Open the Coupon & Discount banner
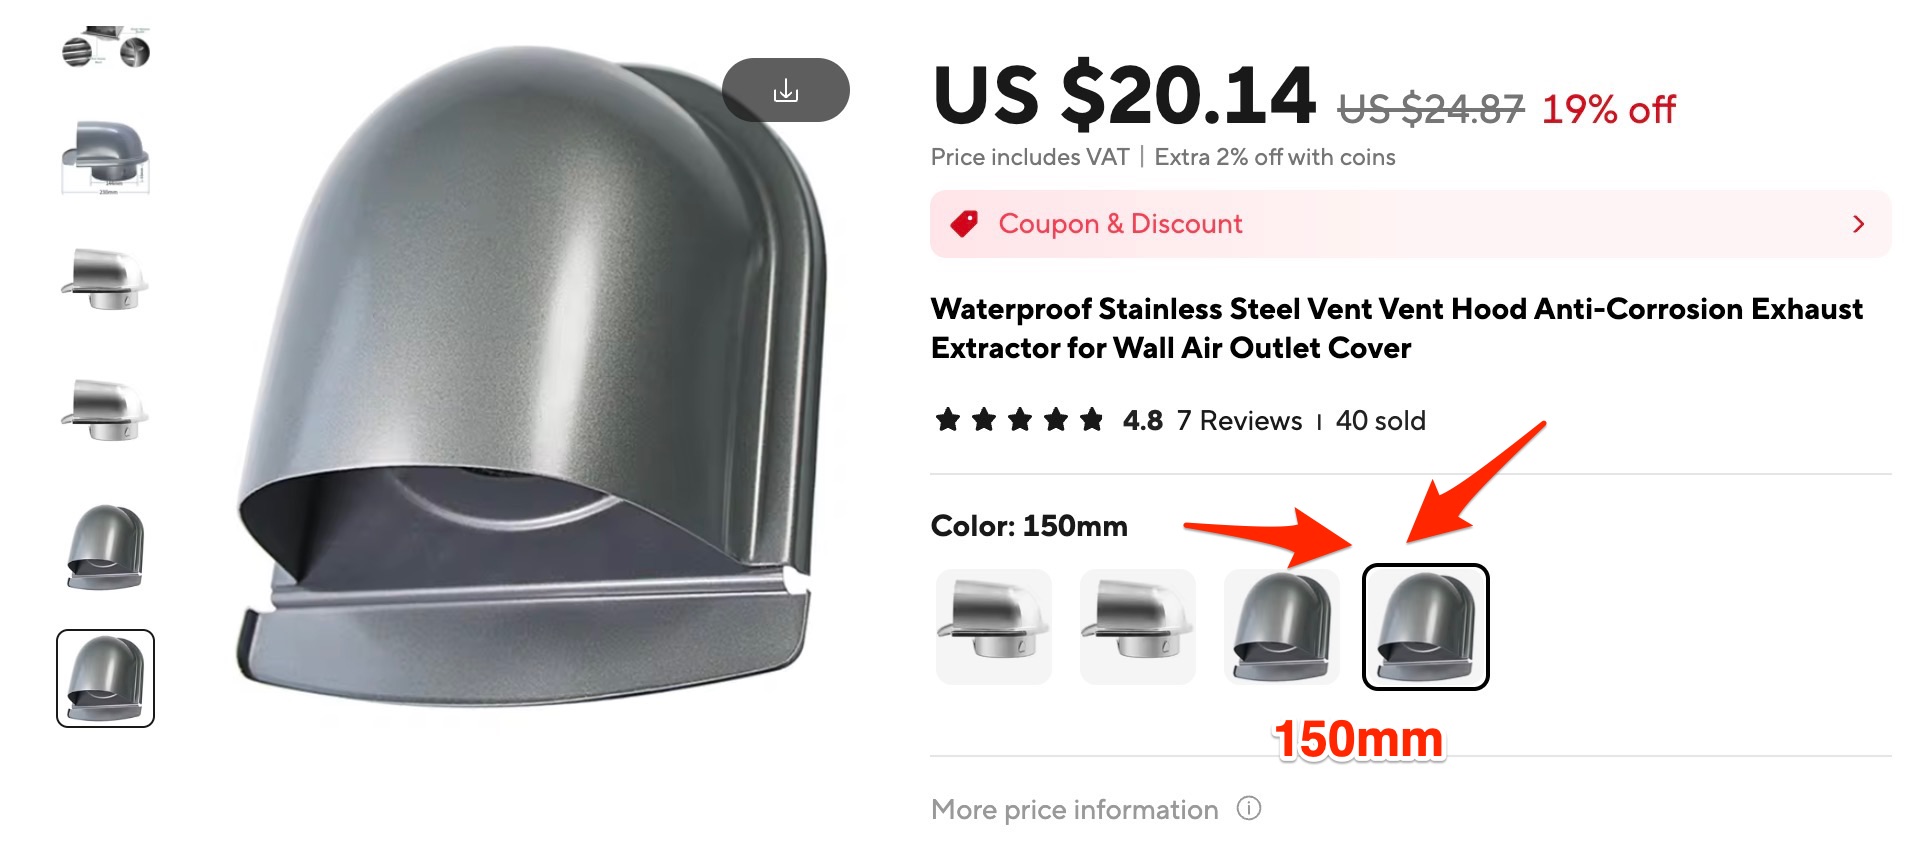 pos(1410,224)
